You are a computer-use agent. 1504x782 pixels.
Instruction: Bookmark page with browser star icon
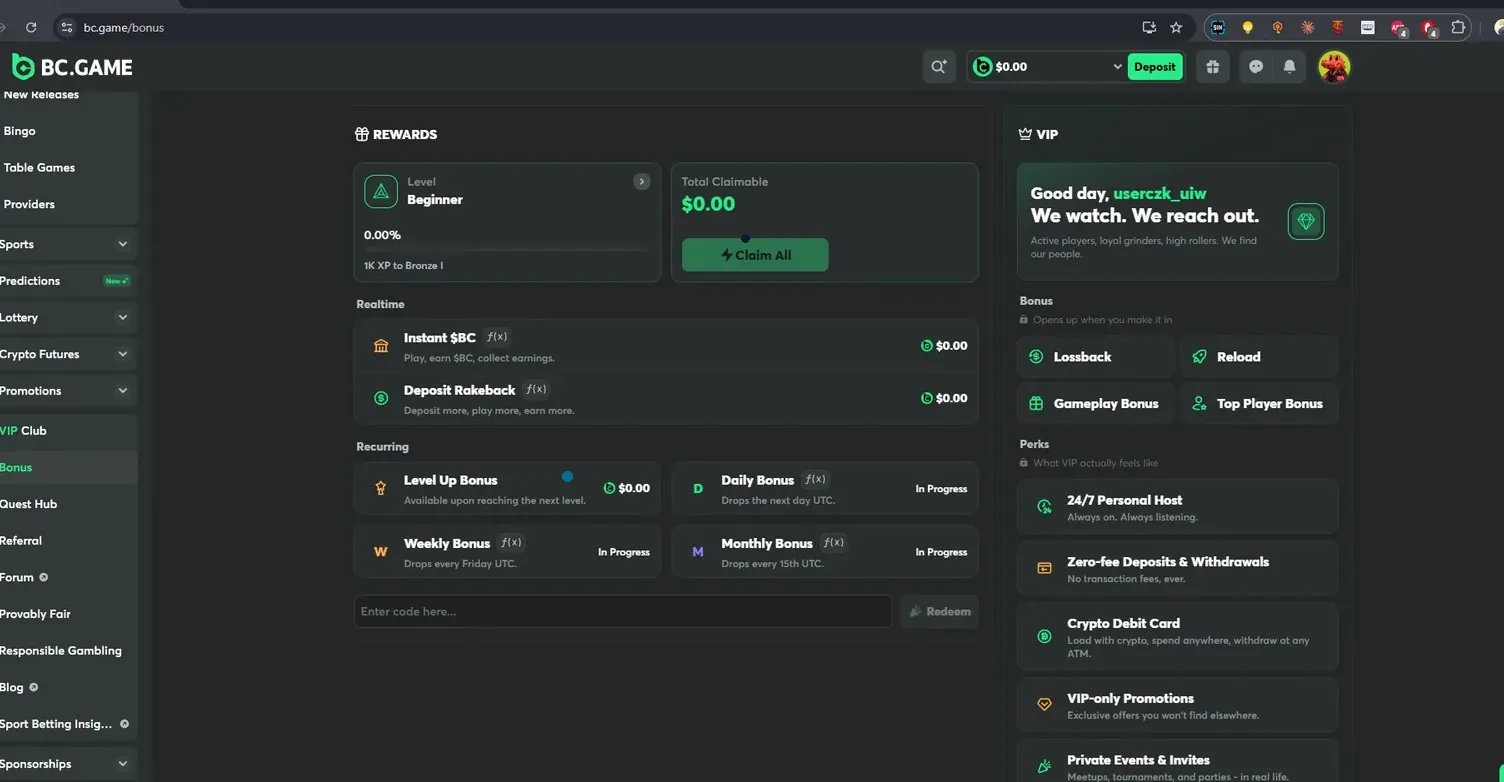1176,28
